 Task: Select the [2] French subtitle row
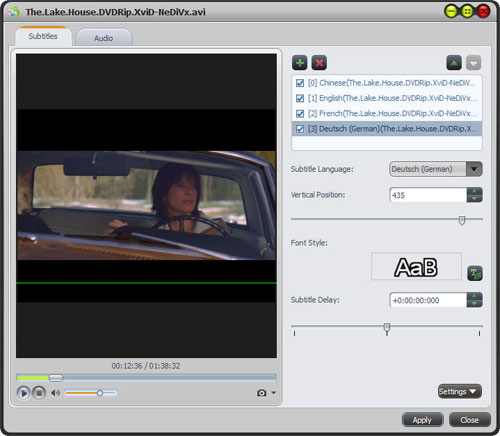click(387, 114)
